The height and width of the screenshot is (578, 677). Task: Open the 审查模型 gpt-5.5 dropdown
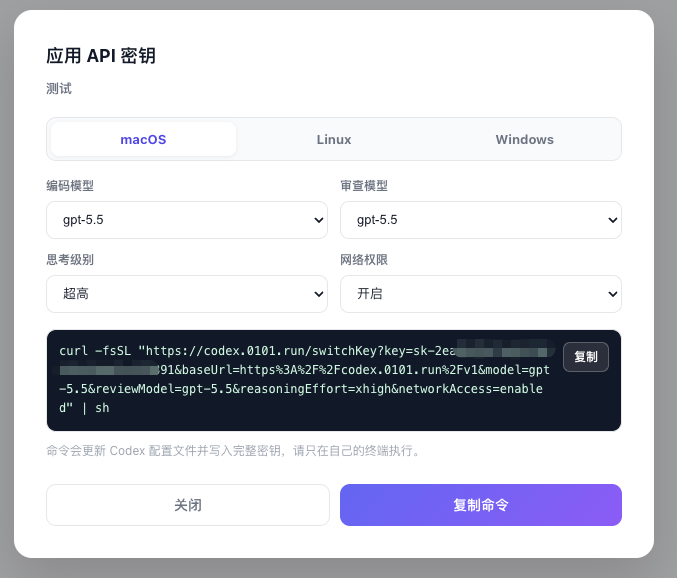pos(481,220)
